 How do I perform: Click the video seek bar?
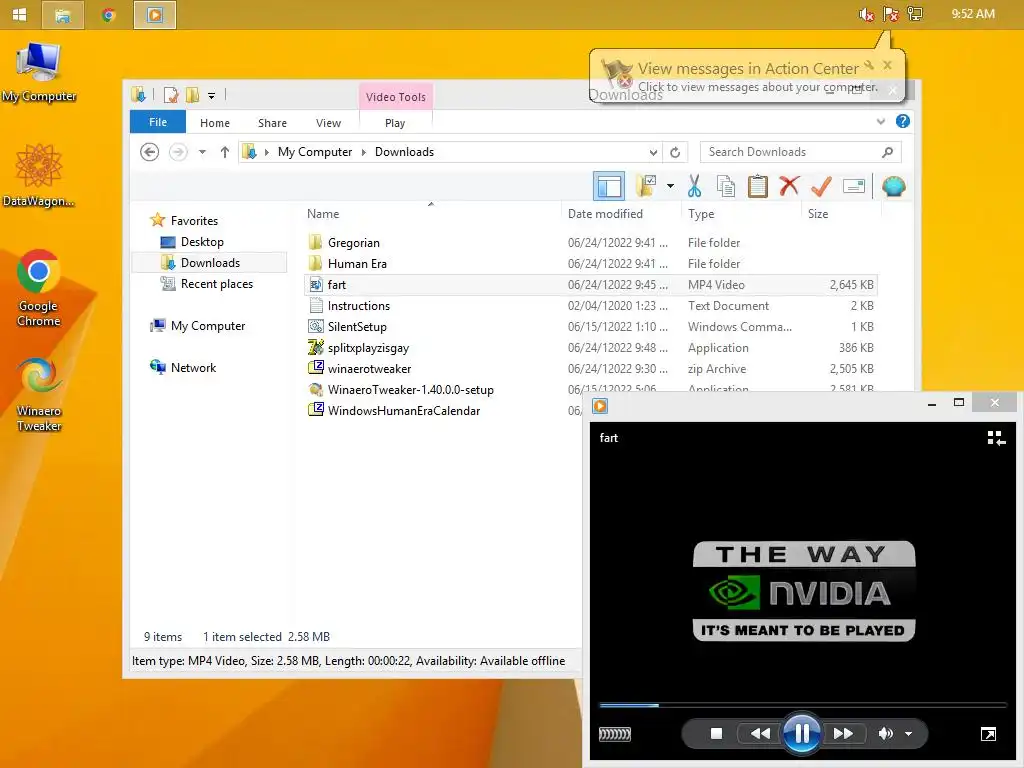click(803, 705)
